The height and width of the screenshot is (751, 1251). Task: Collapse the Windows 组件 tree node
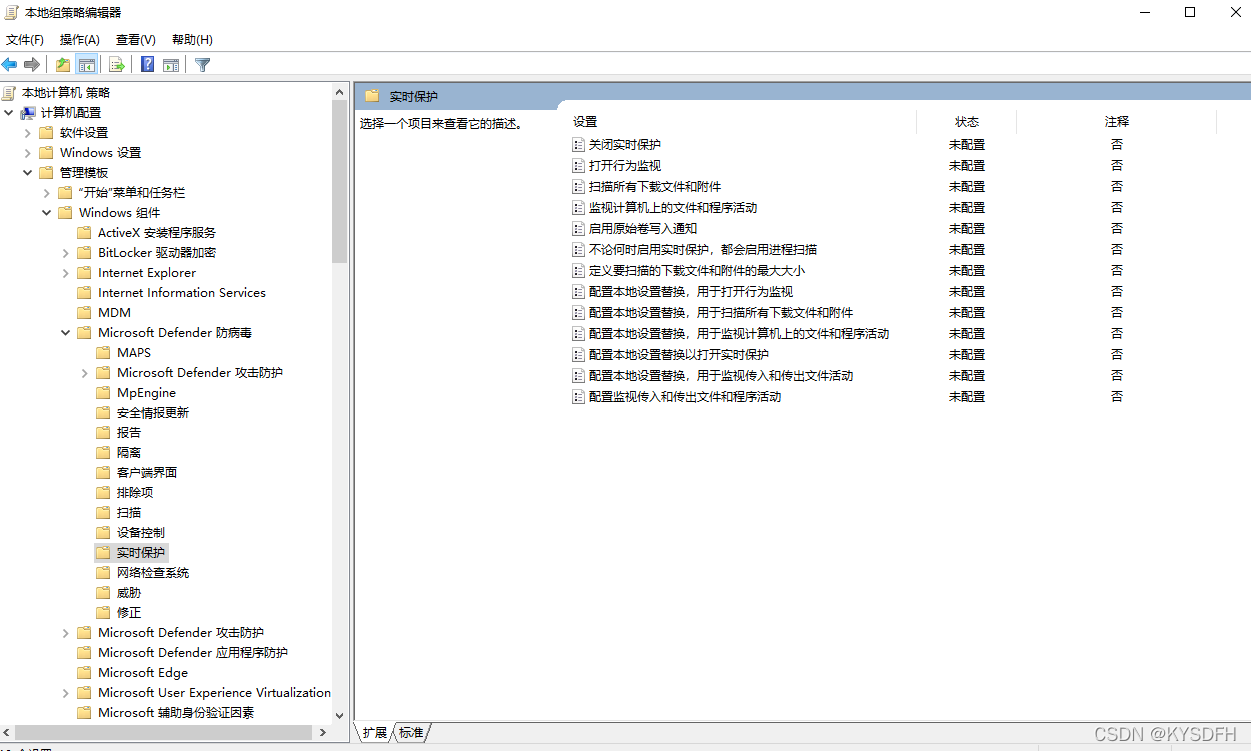coord(47,213)
